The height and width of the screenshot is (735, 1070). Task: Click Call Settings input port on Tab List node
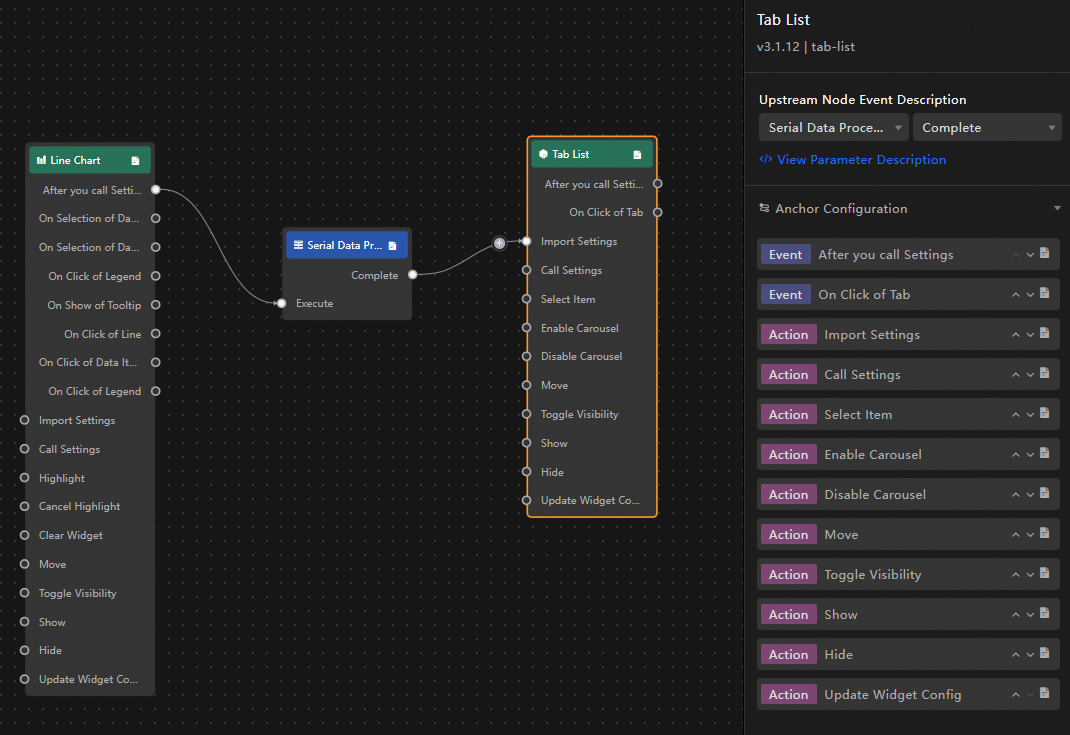526,270
